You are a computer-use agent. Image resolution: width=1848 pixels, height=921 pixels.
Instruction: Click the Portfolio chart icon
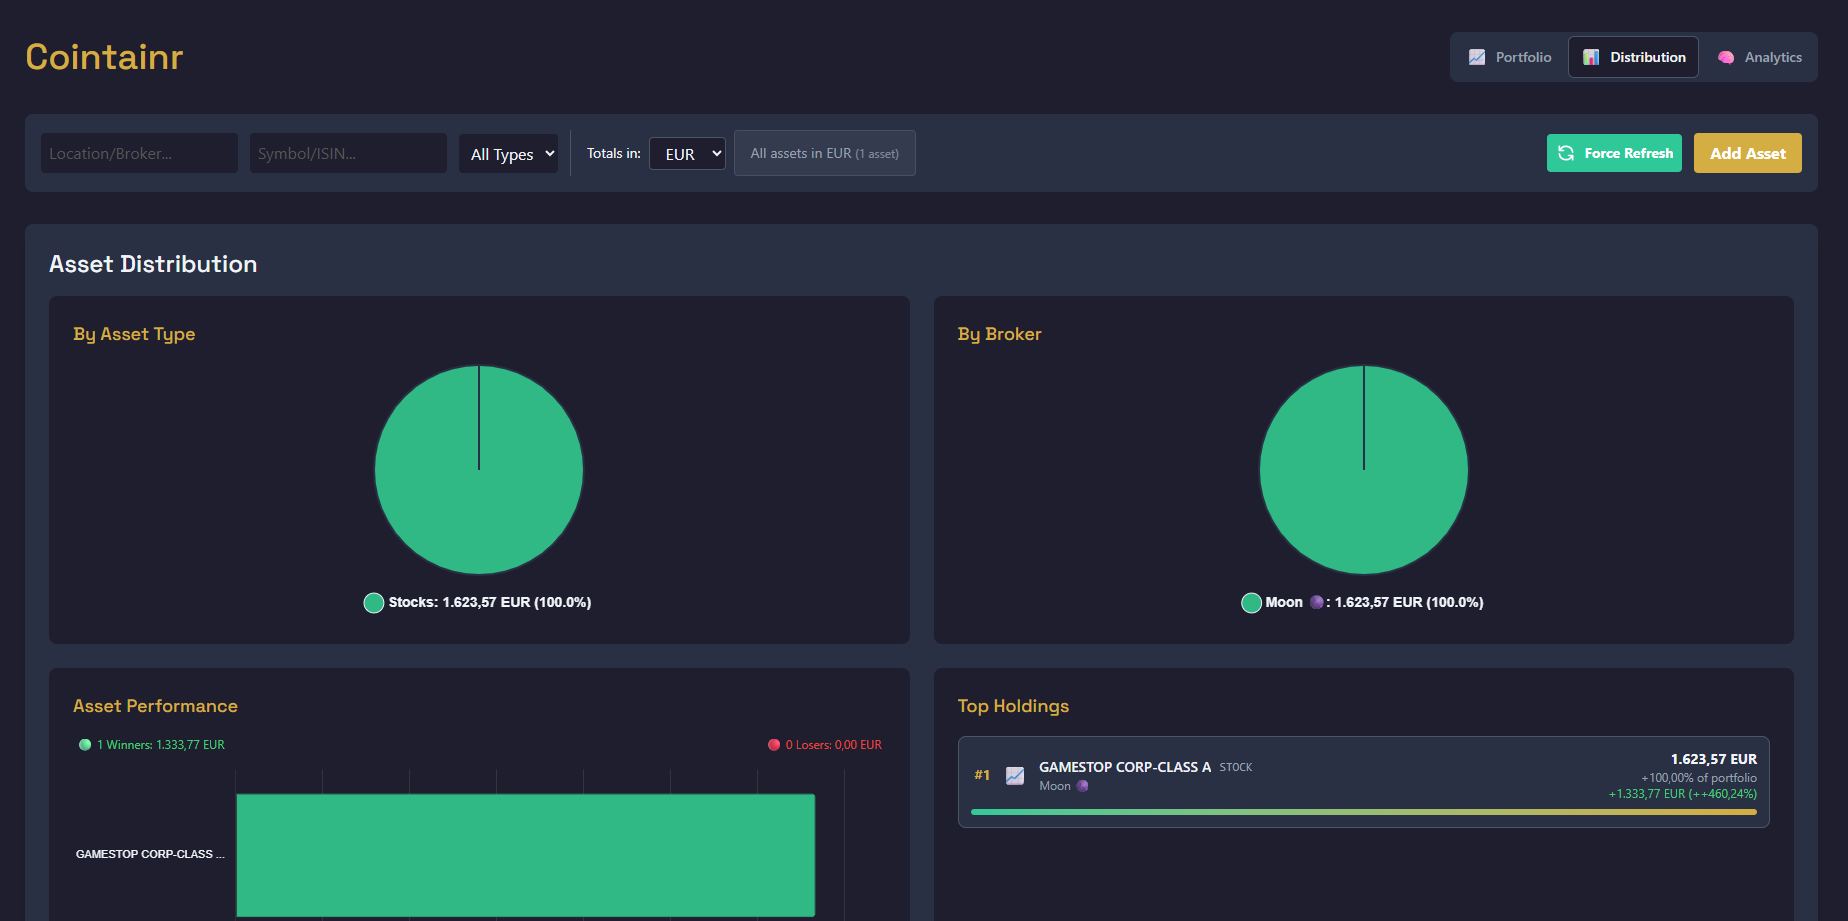click(x=1477, y=57)
